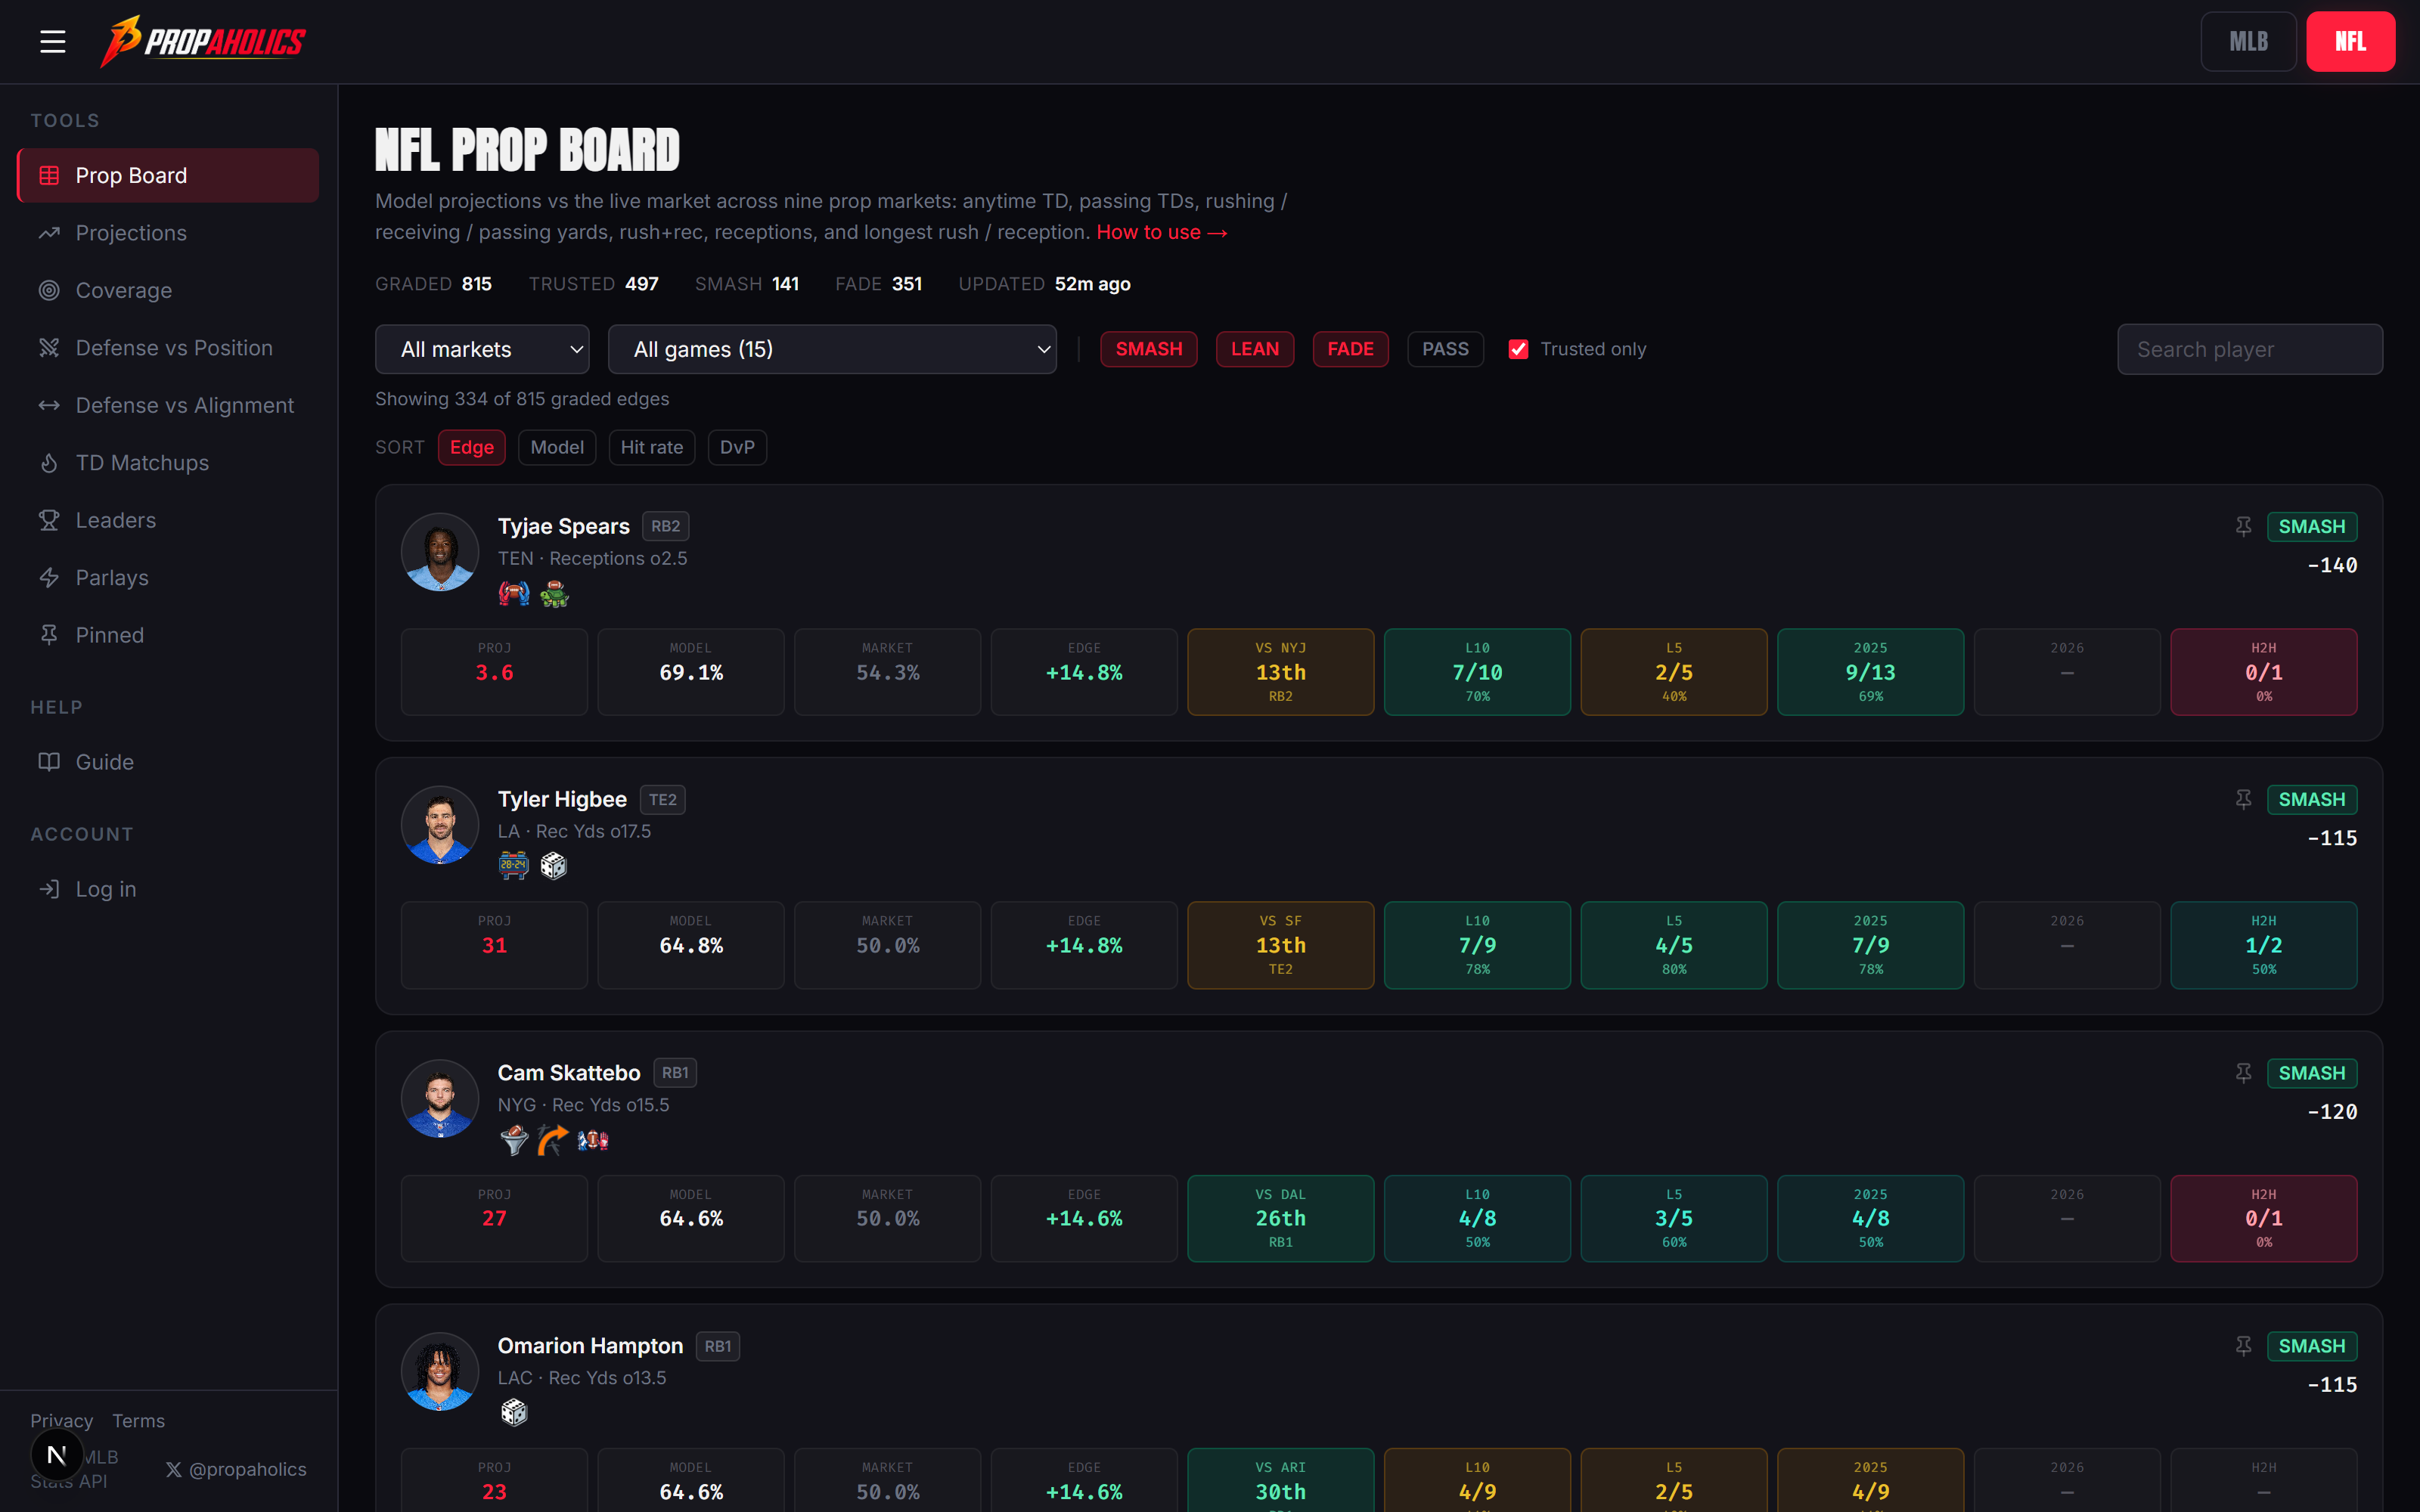The image size is (2420, 1512).
Task: Toggle the FADE filter chip
Action: click(1351, 349)
